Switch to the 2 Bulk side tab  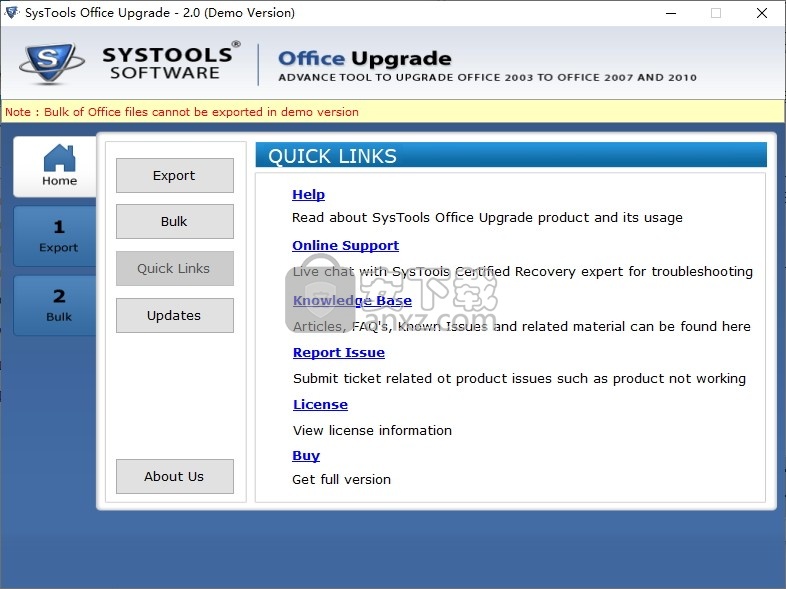(55, 305)
